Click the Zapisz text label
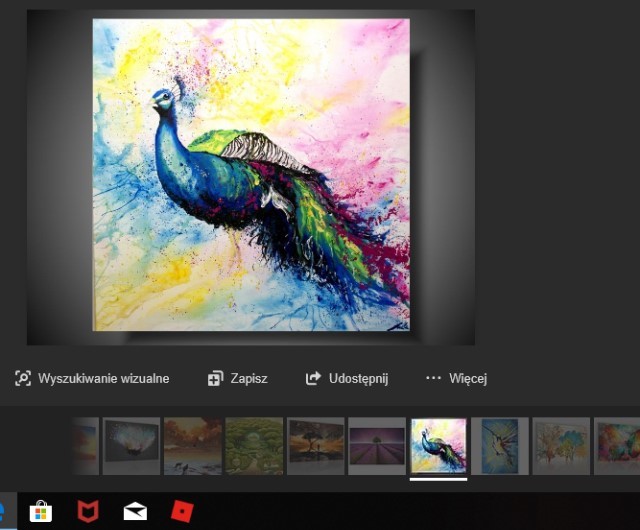 (x=249, y=378)
